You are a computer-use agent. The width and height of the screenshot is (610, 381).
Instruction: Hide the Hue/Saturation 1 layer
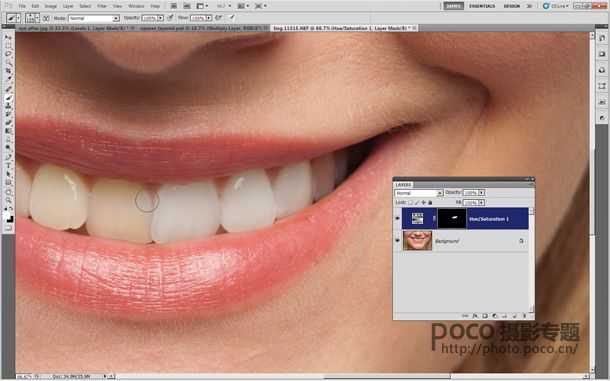[x=397, y=218]
